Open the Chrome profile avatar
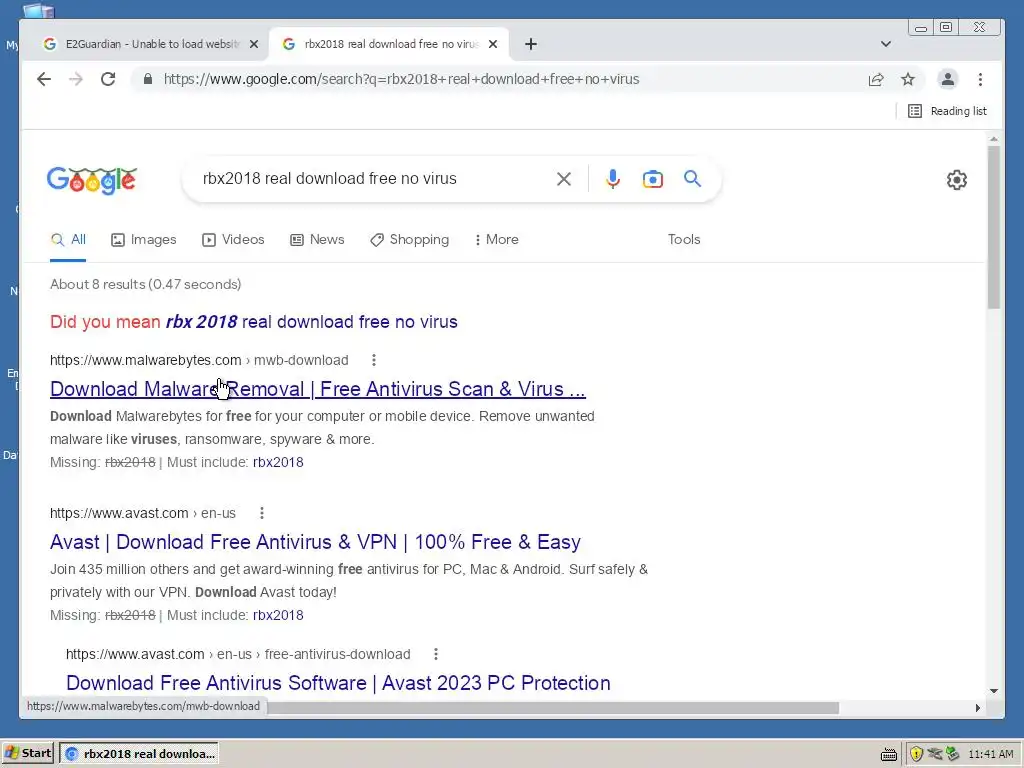Screen dimensions: 1024x768 pos(948,79)
